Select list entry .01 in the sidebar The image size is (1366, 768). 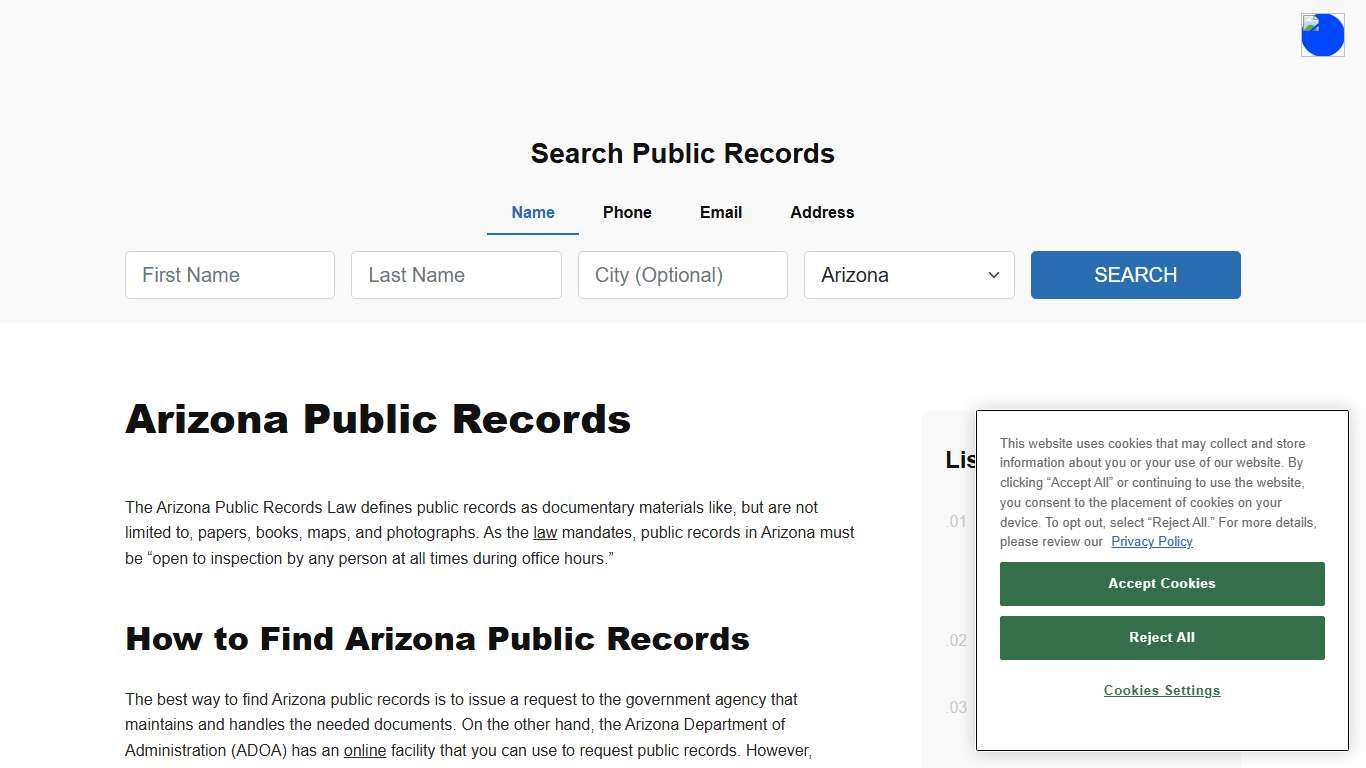tap(957, 521)
